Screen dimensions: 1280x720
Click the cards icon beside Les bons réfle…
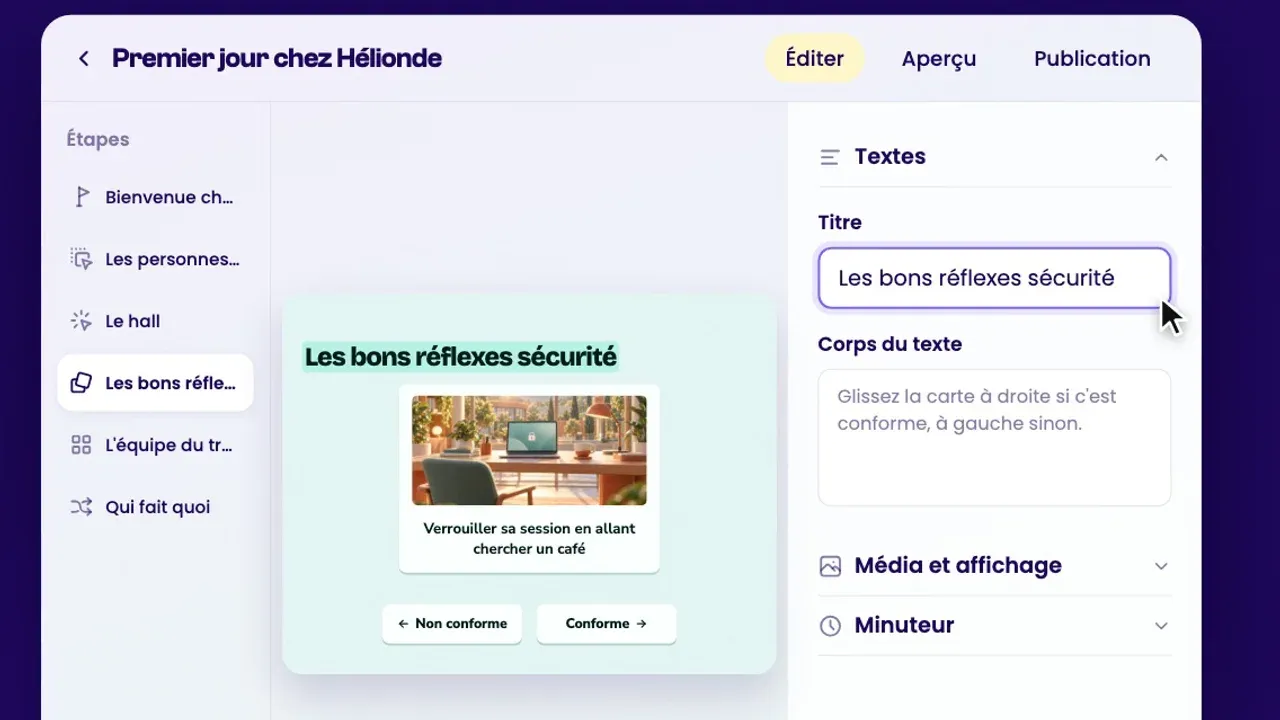pos(81,383)
